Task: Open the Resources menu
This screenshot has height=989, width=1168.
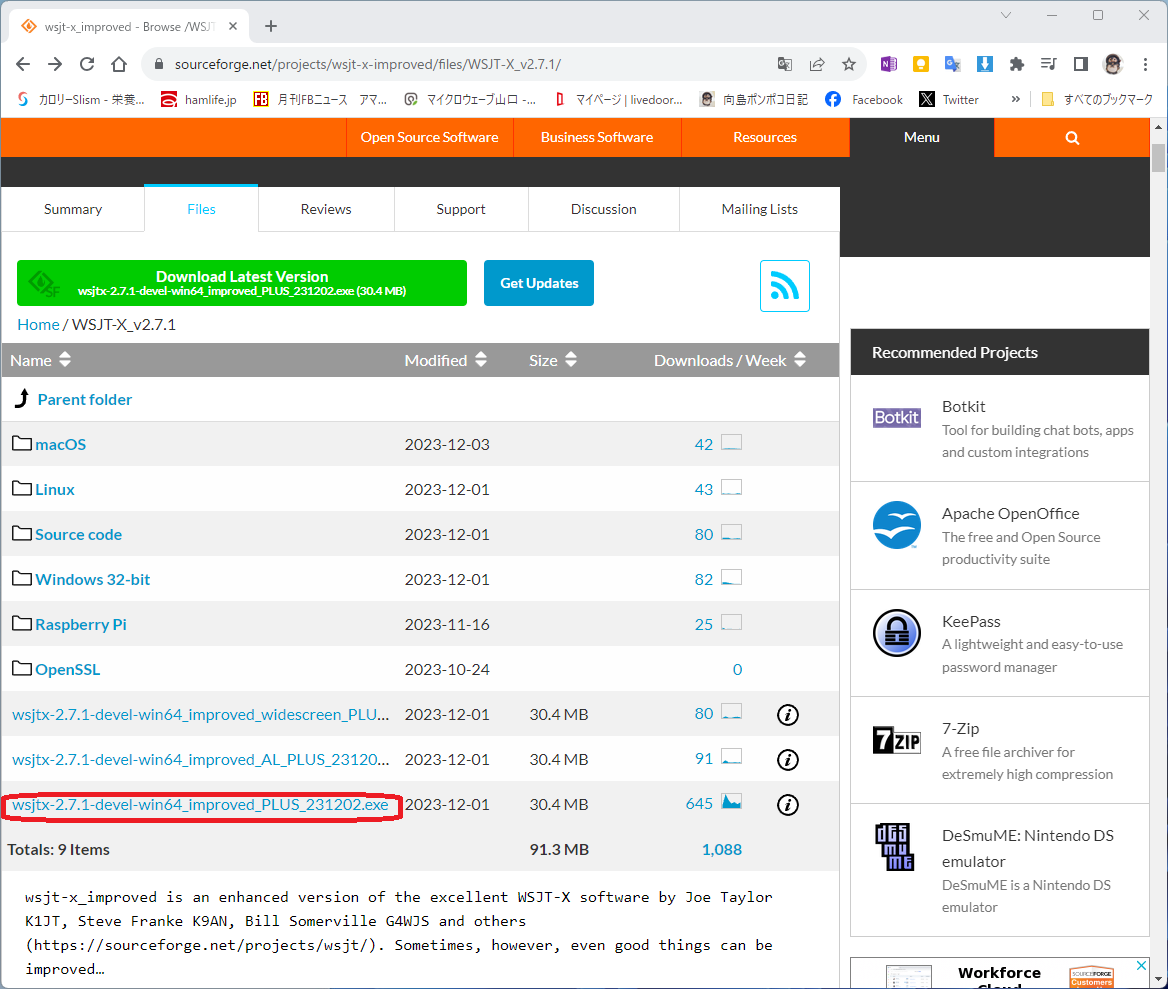Action: (x=765, y=138)
